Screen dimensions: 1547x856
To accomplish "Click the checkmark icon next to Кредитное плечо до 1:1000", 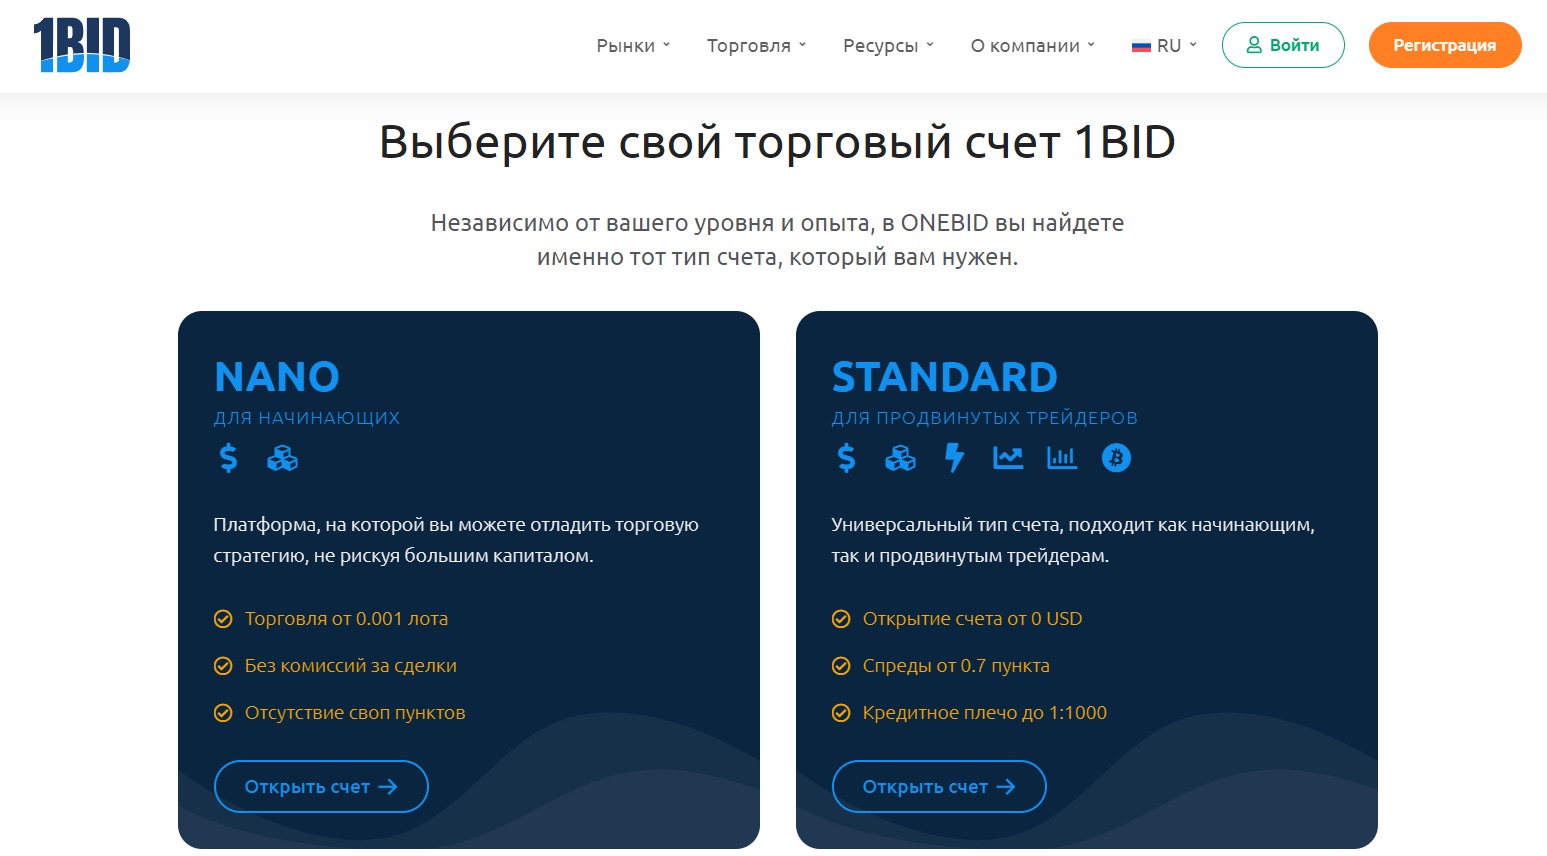I will 841,713.
